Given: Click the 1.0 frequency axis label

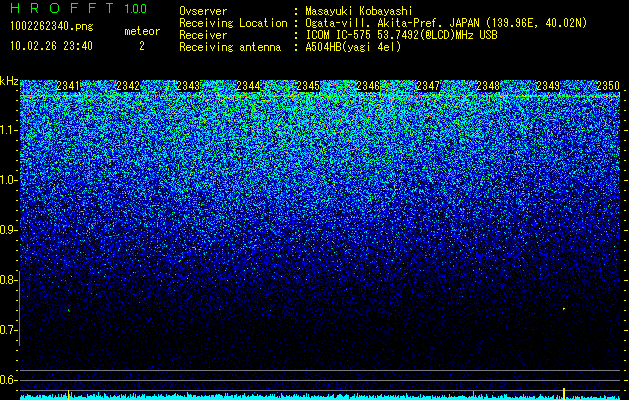Looking at the screenshot, I should [7, 180].
